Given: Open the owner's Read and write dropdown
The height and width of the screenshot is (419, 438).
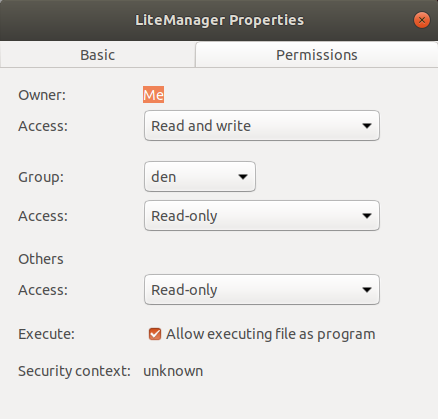Looking at the screenshot, I should [x=262, y=126].
